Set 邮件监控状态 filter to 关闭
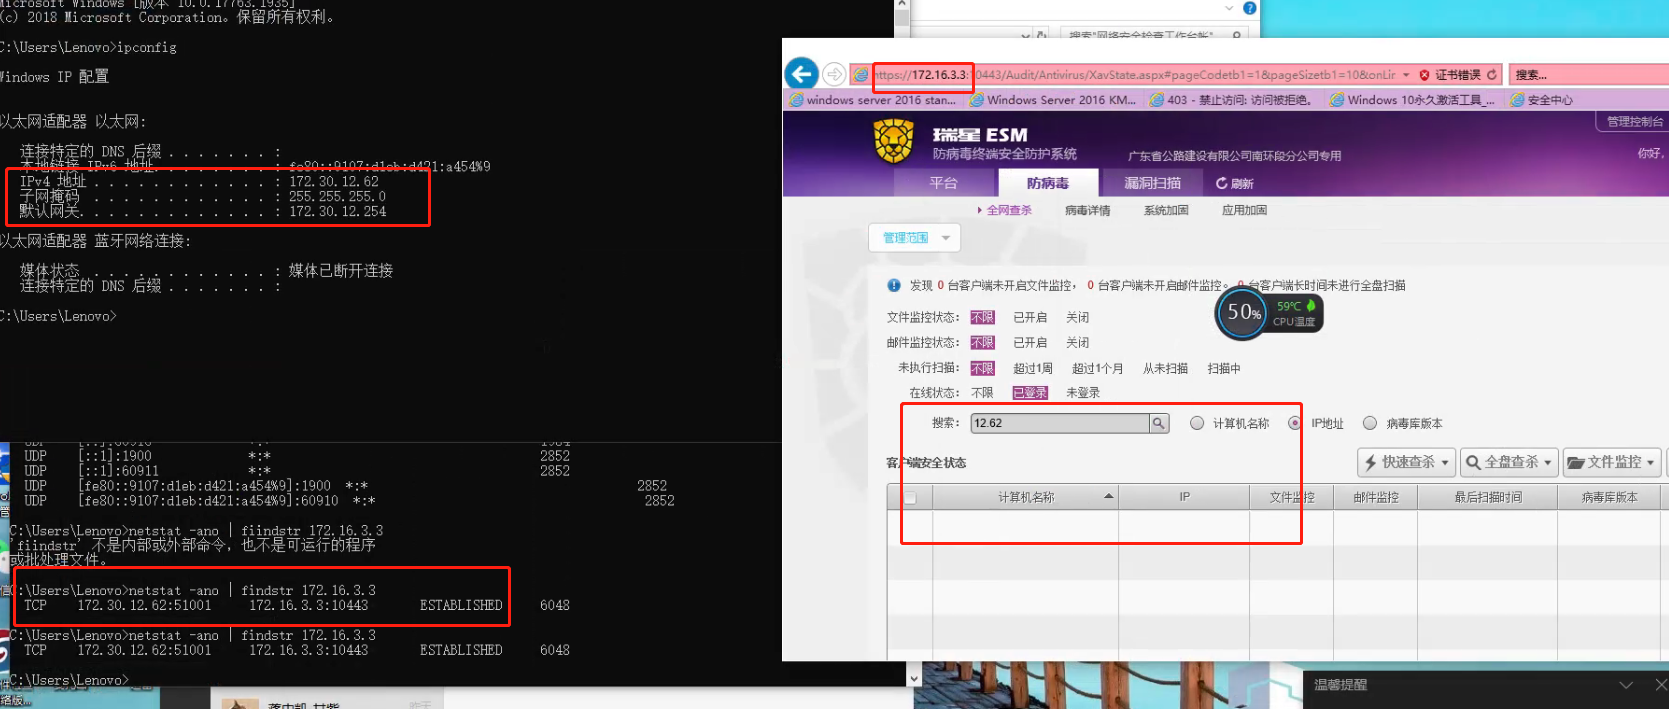The height and width of the screenshot is (709, 1669). click(1077, 343)
